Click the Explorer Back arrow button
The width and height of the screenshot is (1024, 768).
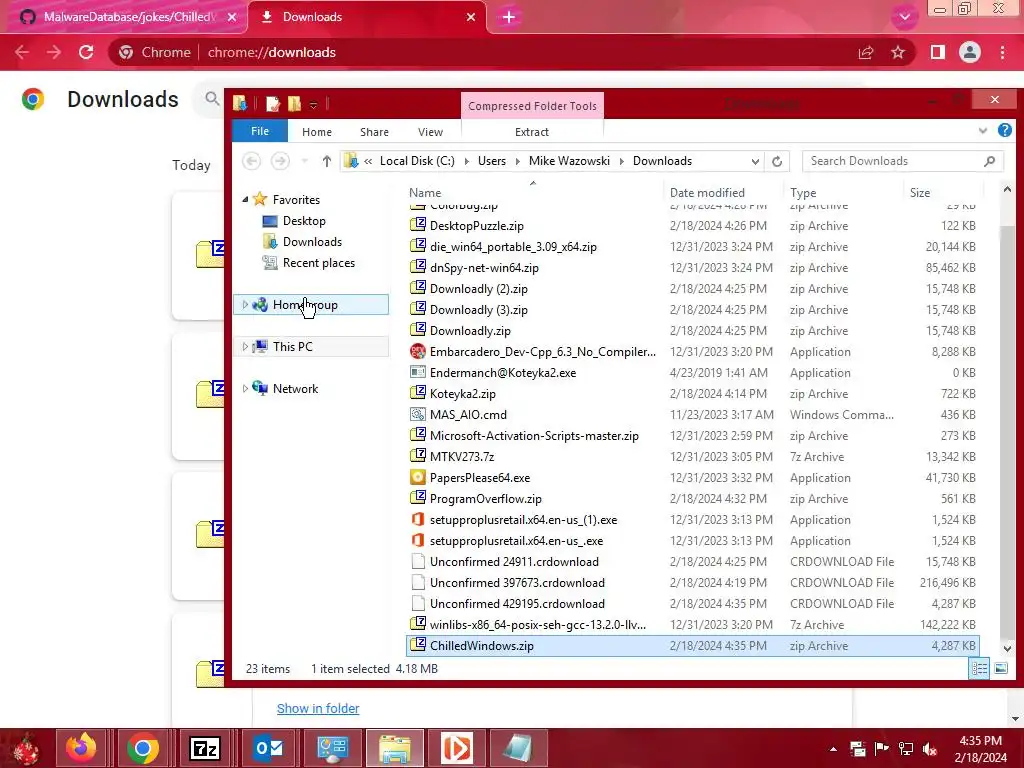pyautogui.click(x=251, y=161)
